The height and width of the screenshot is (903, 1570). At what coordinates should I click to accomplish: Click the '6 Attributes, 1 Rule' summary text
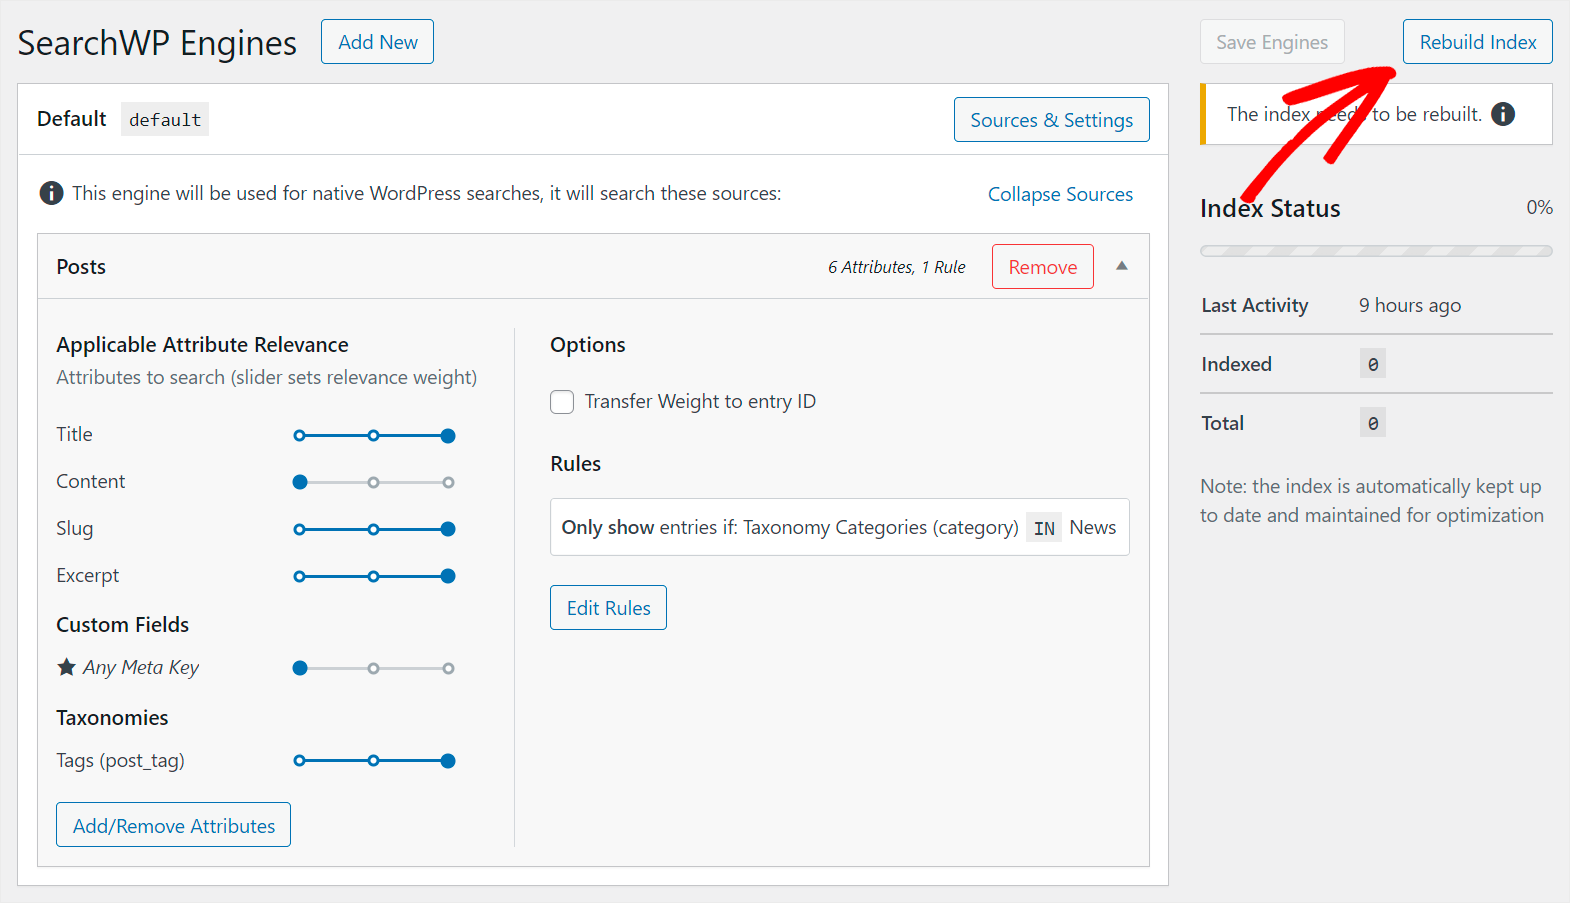click(x=896, y=267)
